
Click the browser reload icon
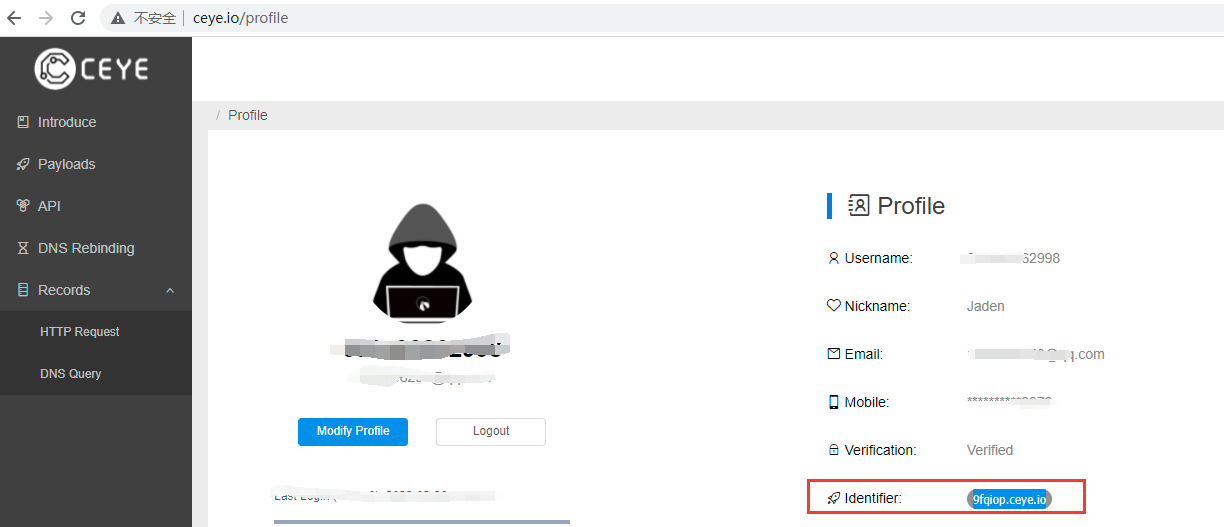coord(78,18)
